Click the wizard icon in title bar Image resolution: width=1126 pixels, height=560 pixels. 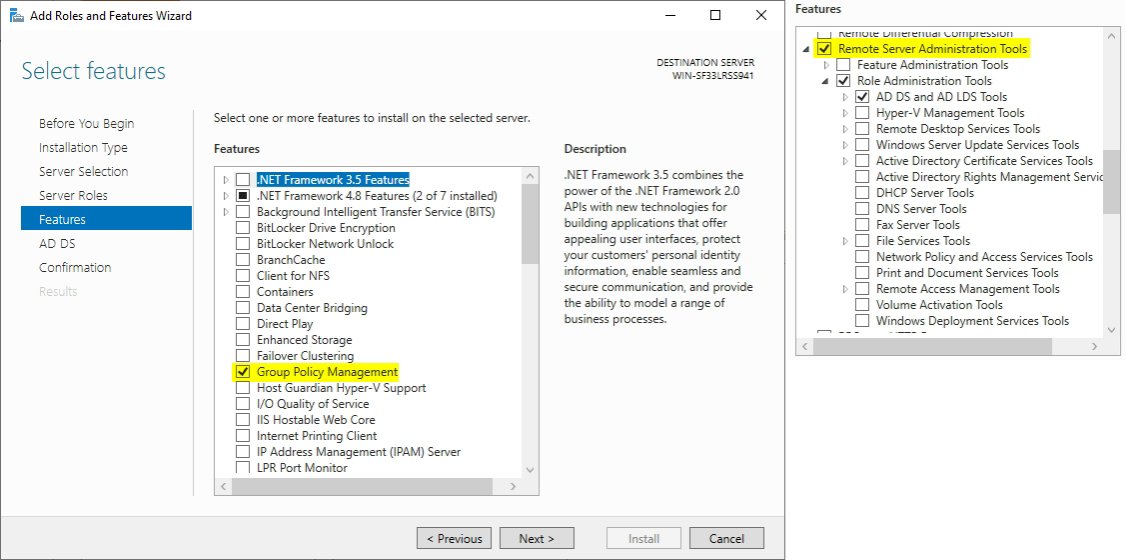[16, 16]
